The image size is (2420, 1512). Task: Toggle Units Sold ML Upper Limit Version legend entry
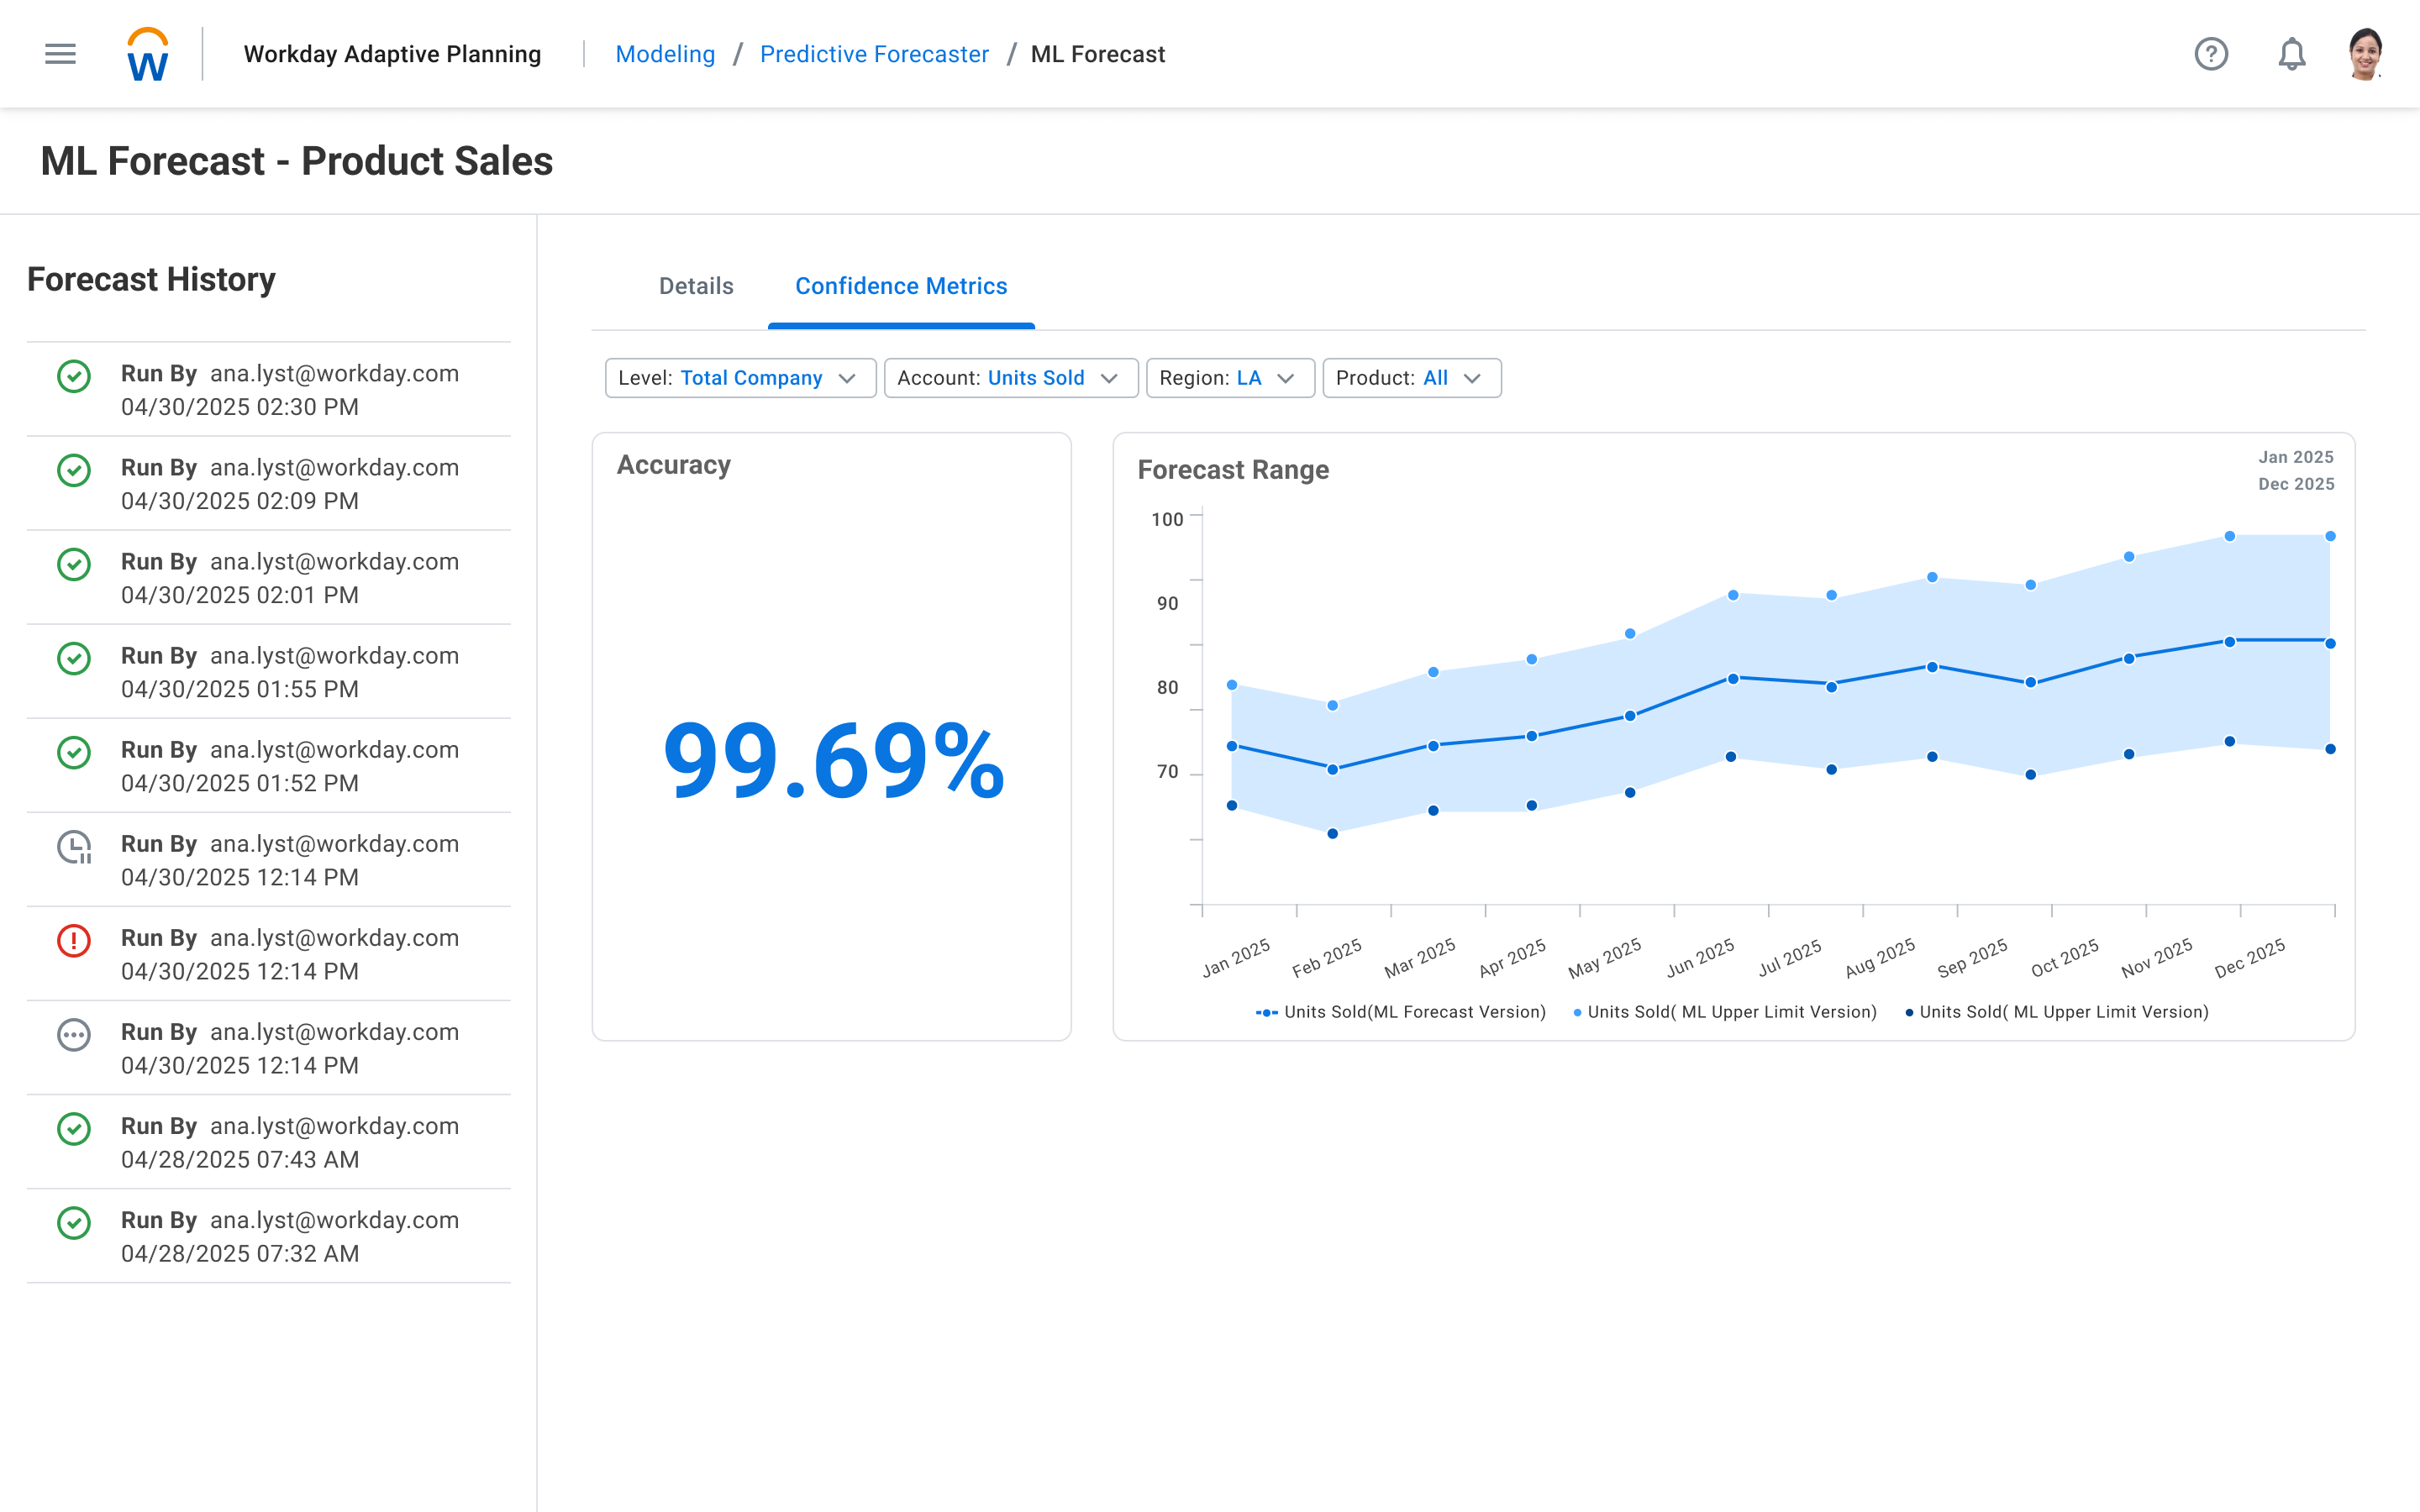(x=1725, y=1011)
